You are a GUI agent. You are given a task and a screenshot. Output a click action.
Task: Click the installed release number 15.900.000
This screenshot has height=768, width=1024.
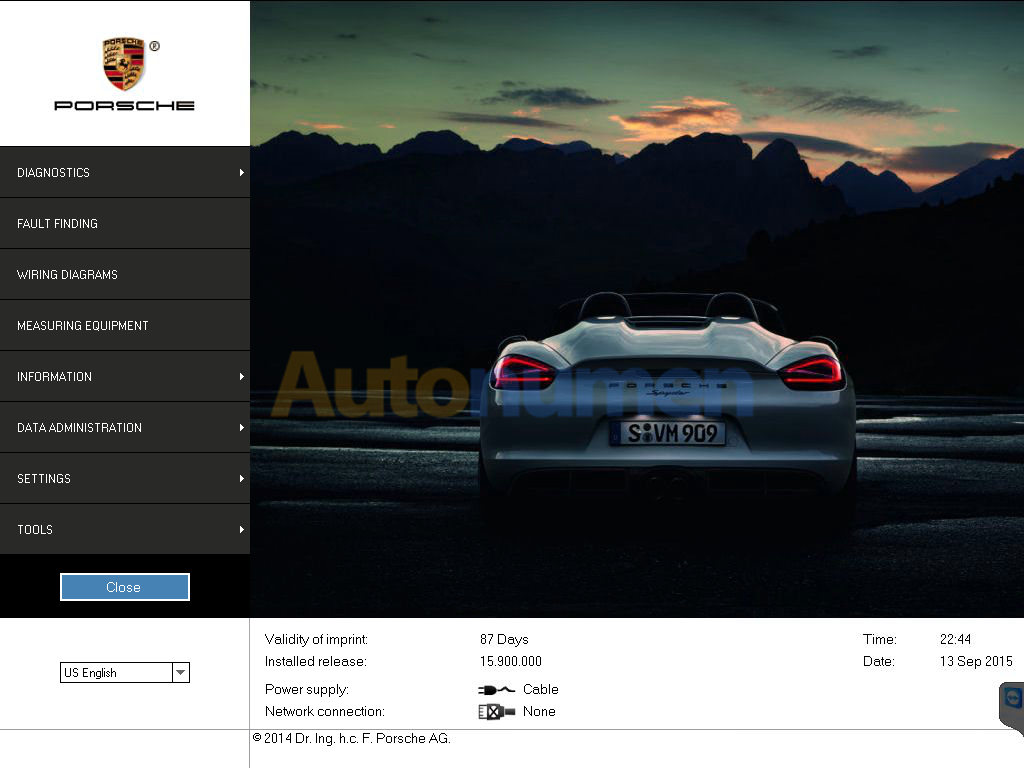click(511, 662)
